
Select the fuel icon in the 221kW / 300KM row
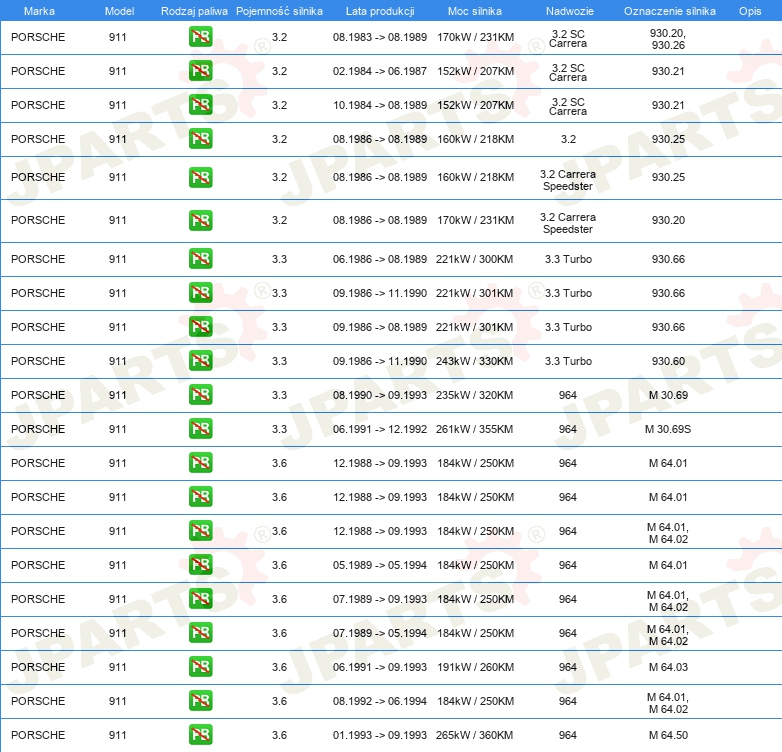[x=200, y=259]
